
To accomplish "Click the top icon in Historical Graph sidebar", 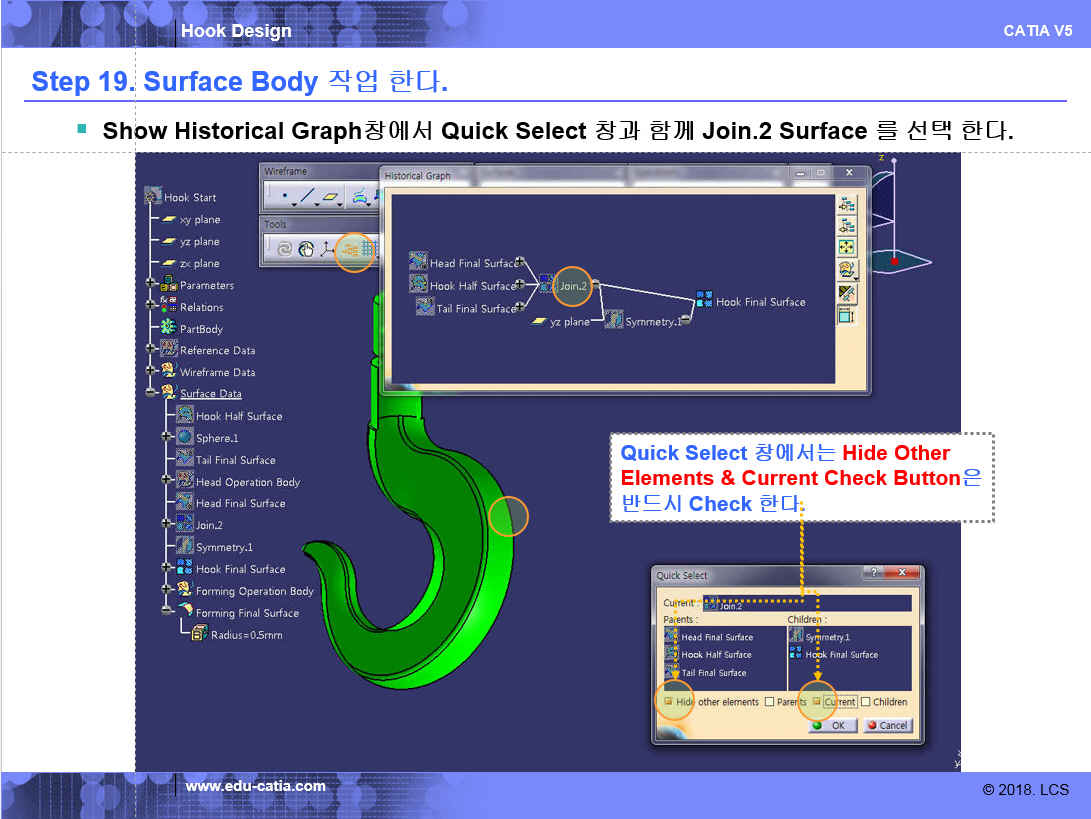I will 847,204.
